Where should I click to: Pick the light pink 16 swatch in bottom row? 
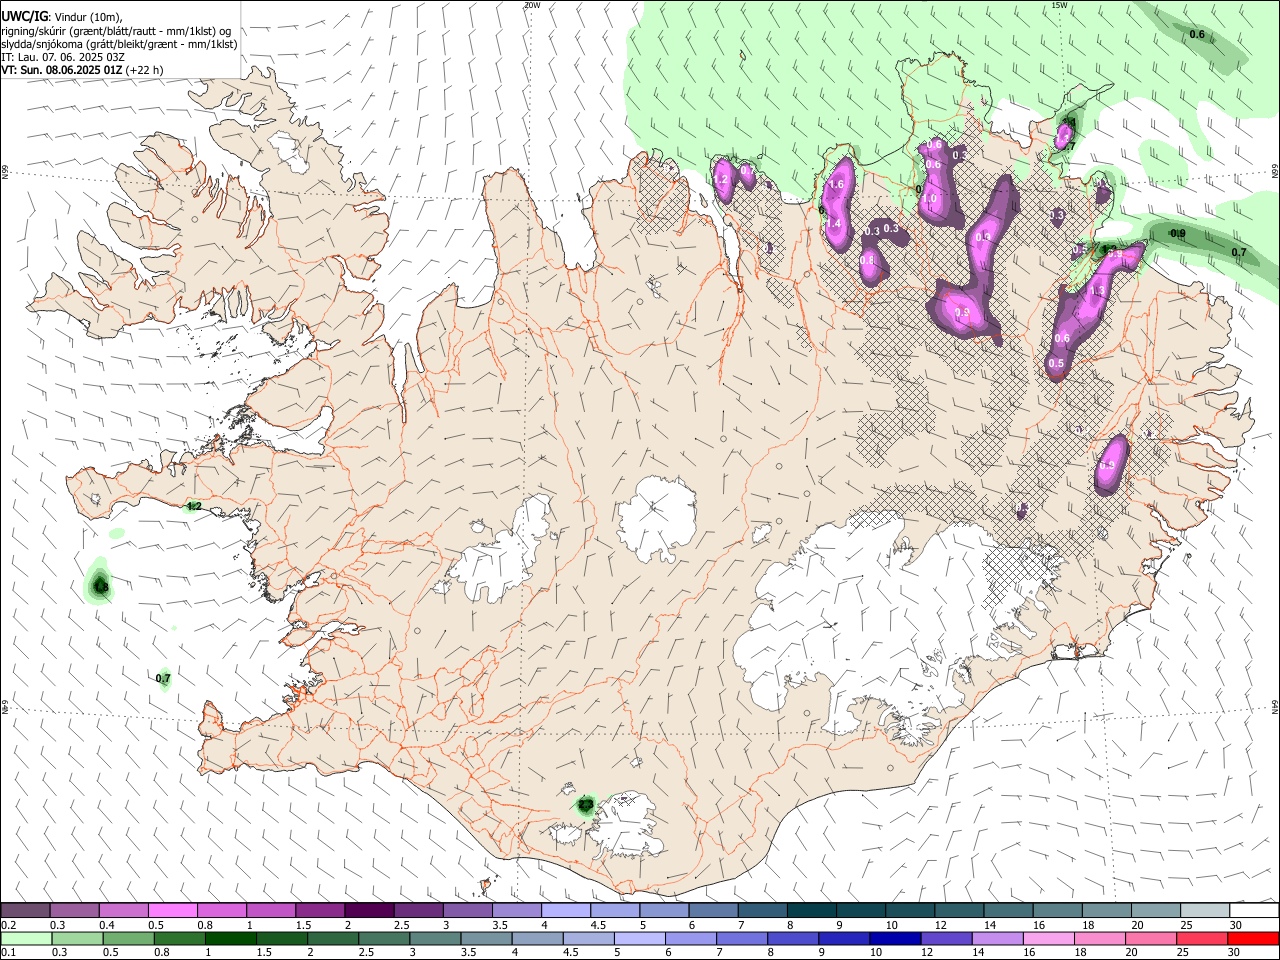1049,938
